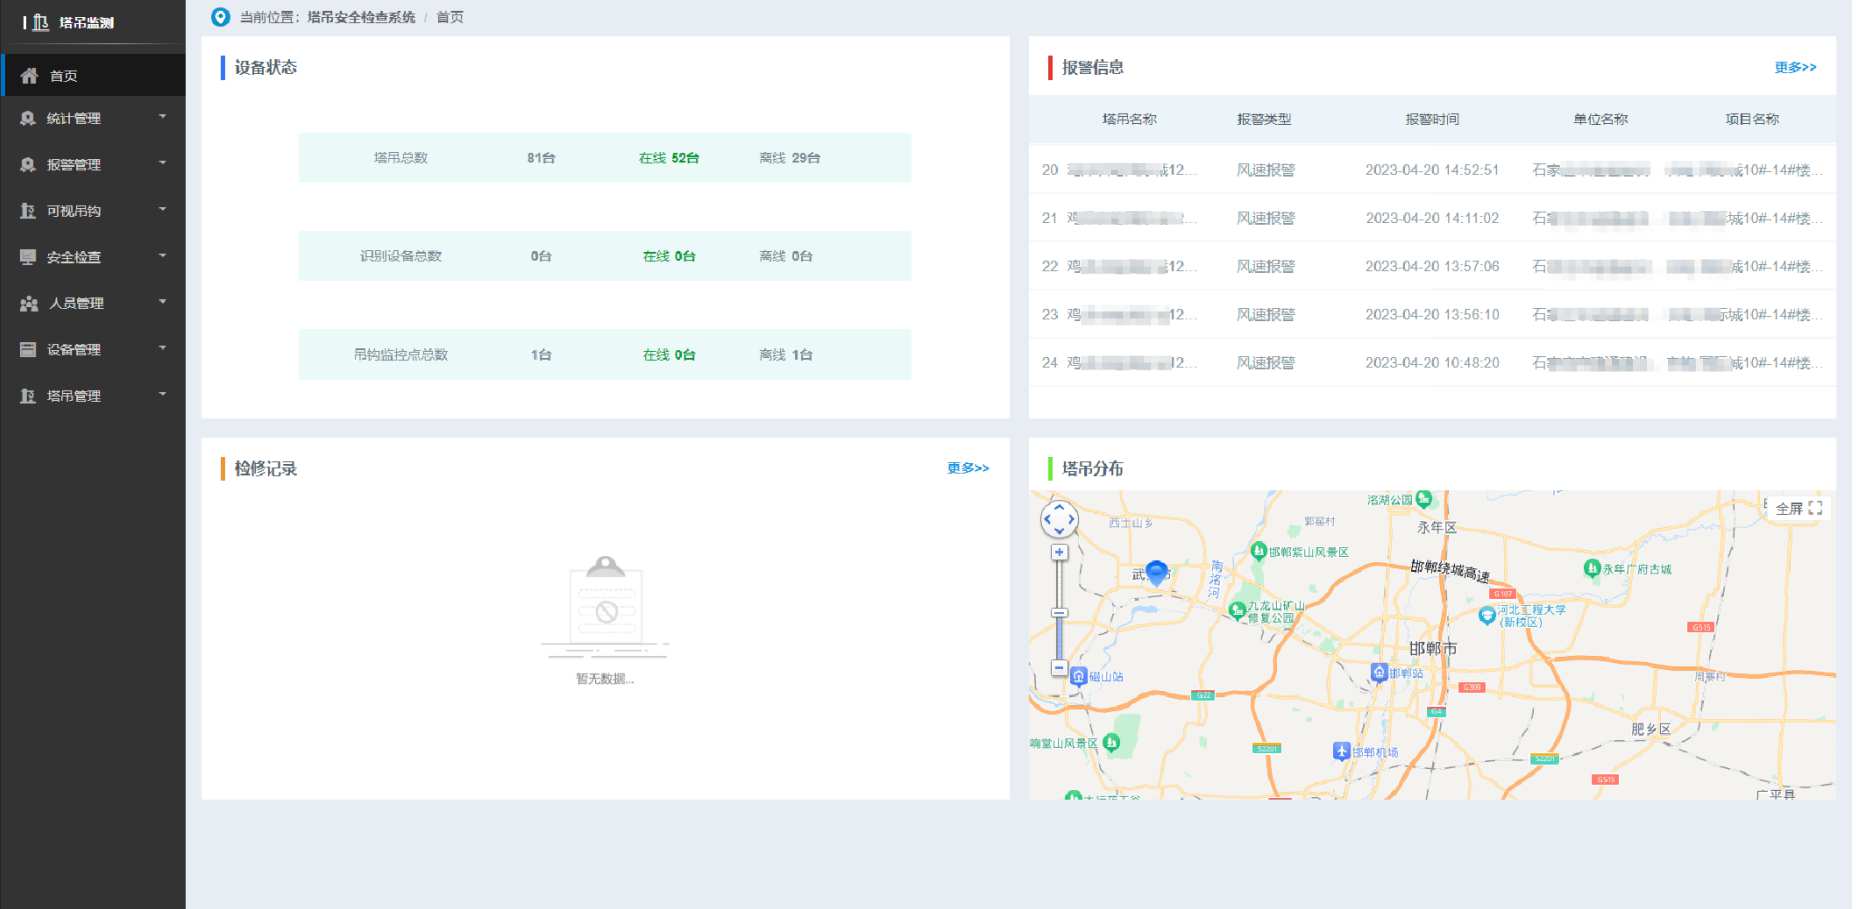Expand the 塔吊管理 menu caret
This screenshot has height=909, width=1870.
[162, 395]
